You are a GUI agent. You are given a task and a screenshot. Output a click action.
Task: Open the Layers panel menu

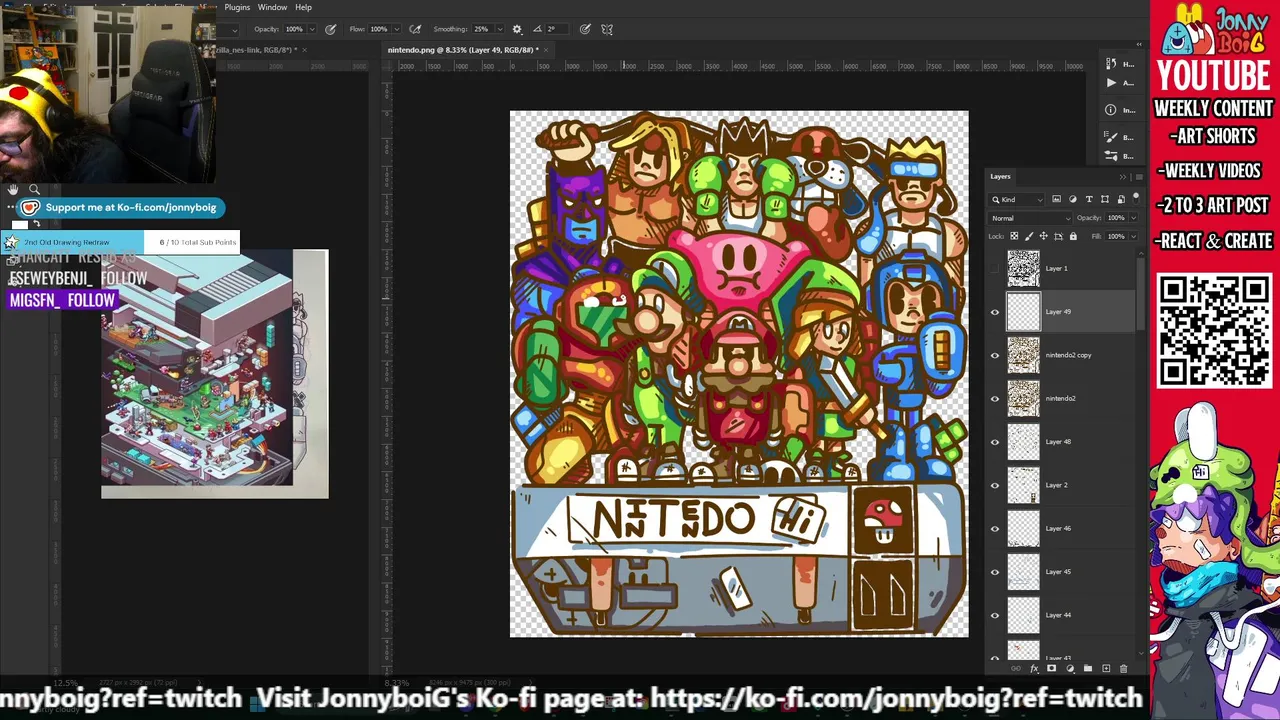point(1138,177)
